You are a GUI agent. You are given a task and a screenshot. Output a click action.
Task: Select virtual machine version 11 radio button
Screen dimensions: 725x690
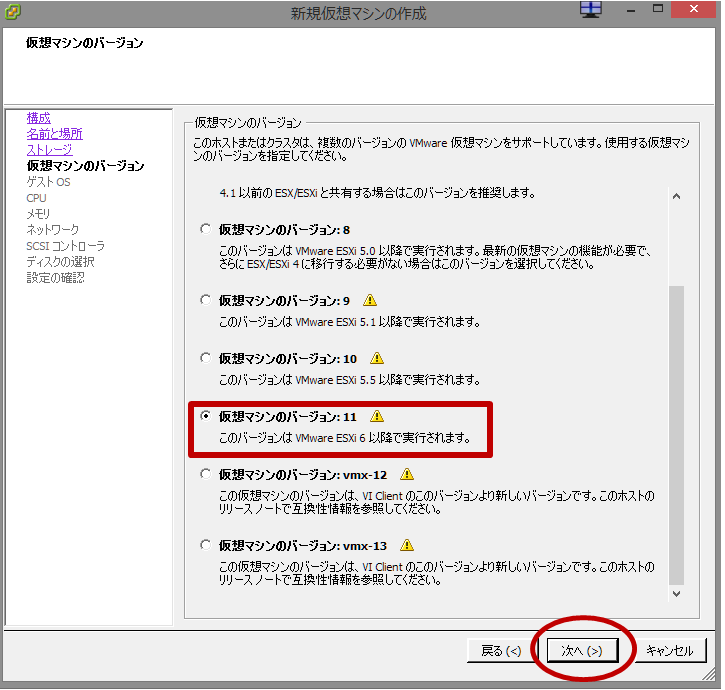[206, 416]
